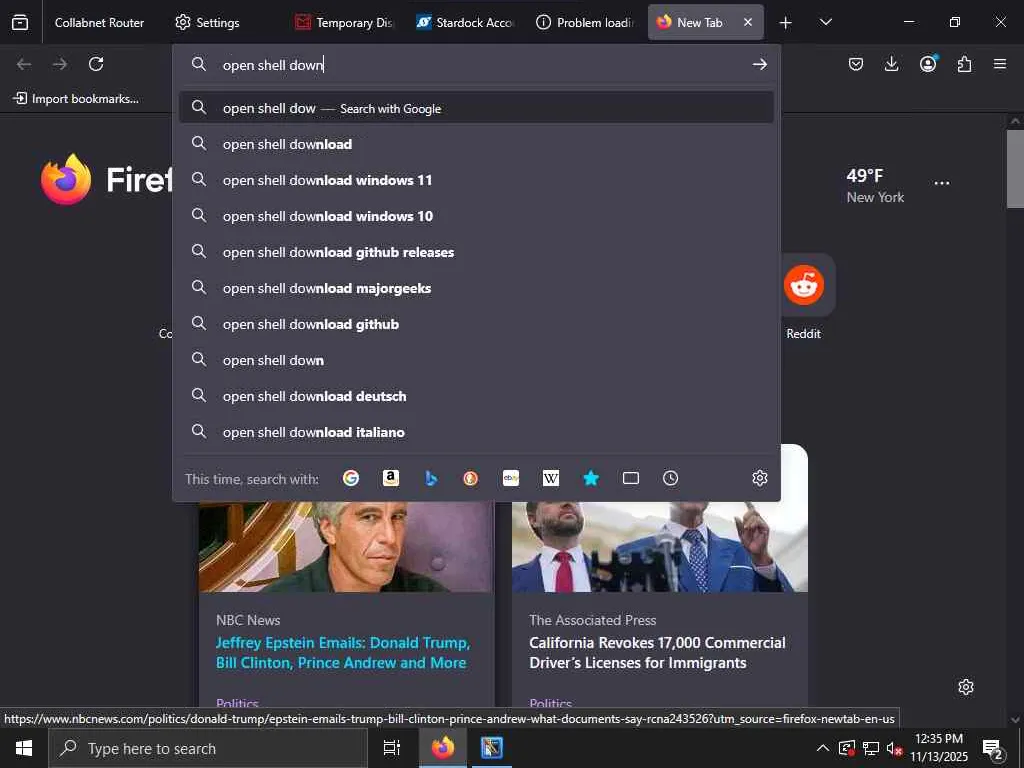1024x768 pixels.
Task: Choose suggestion ending in 'download github'
Action: (x=476, y=324)
